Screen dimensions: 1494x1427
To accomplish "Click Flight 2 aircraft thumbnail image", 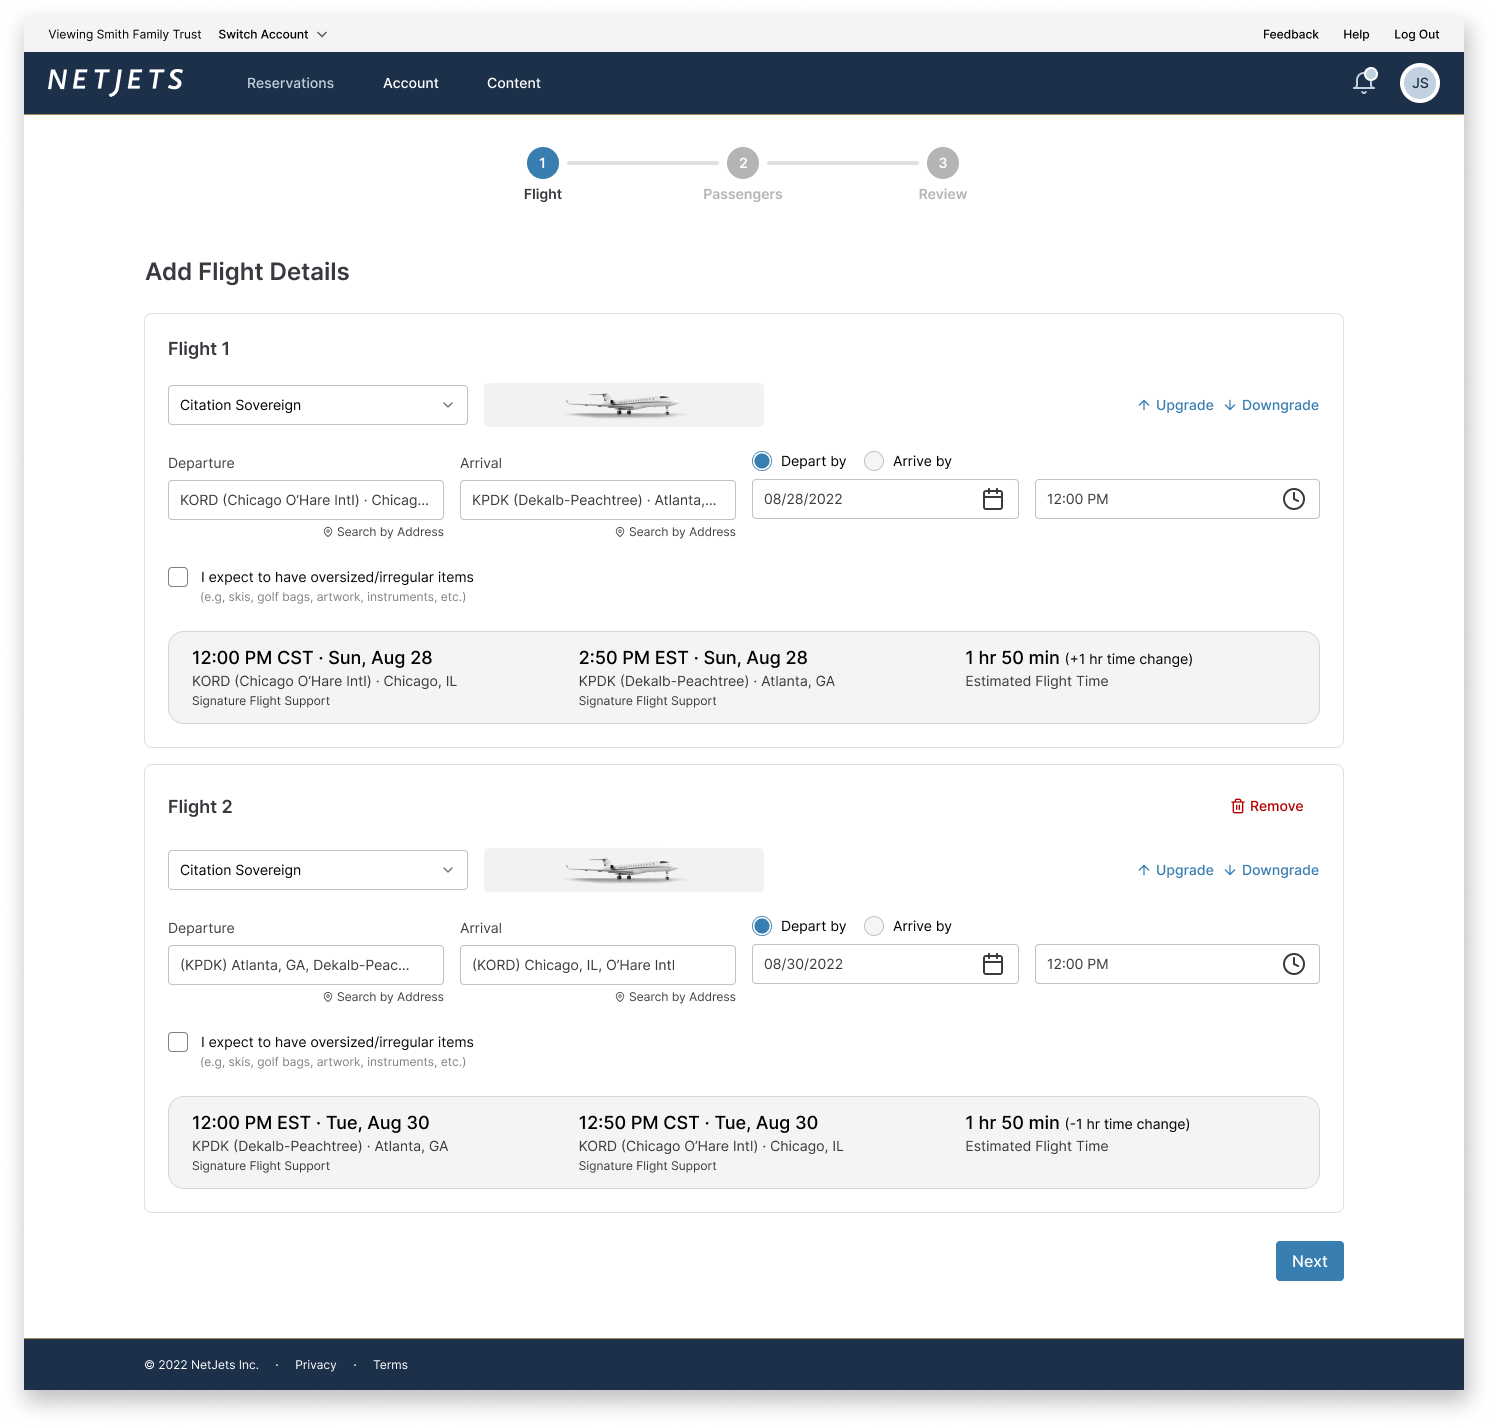I will (x=624, y=870).
